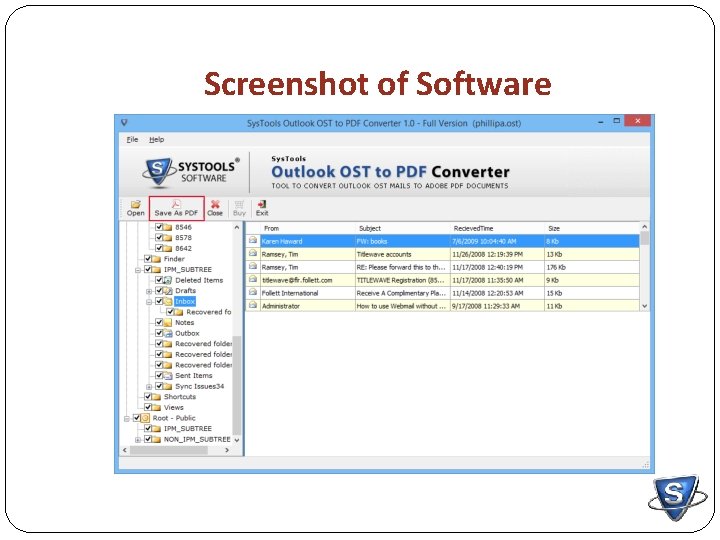Screen dimensions: 720x540
Task: Click the Deleted Items folder icon
Action: pyautogui.click(x=168, y=280)
